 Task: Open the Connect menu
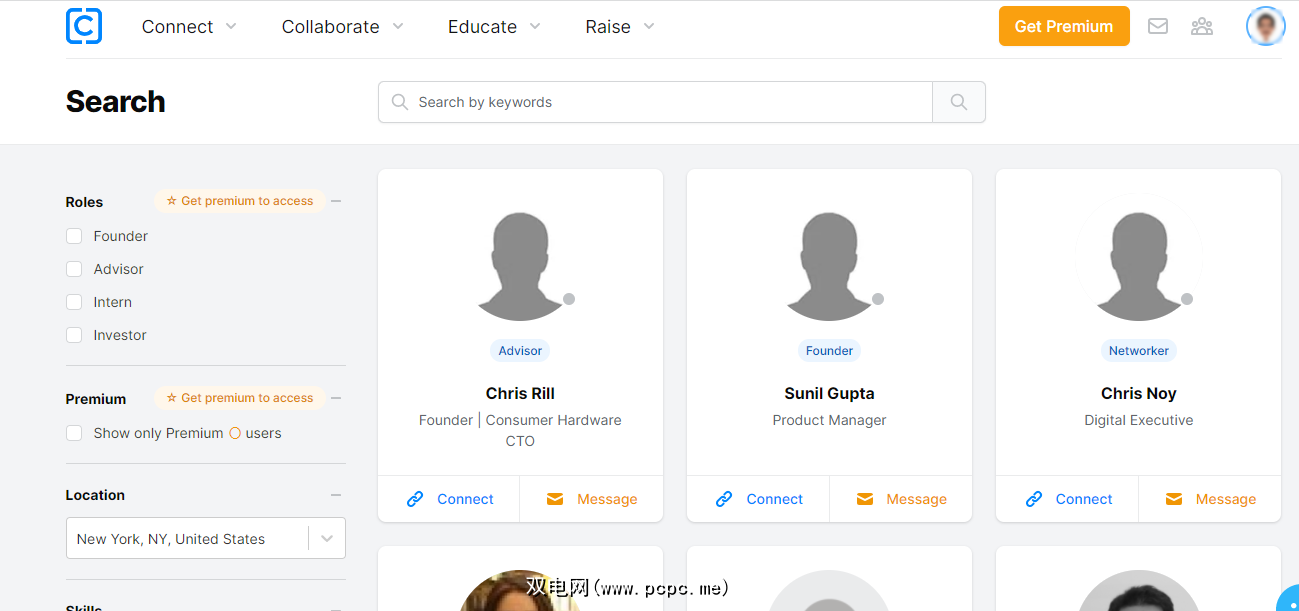point(189,27)
